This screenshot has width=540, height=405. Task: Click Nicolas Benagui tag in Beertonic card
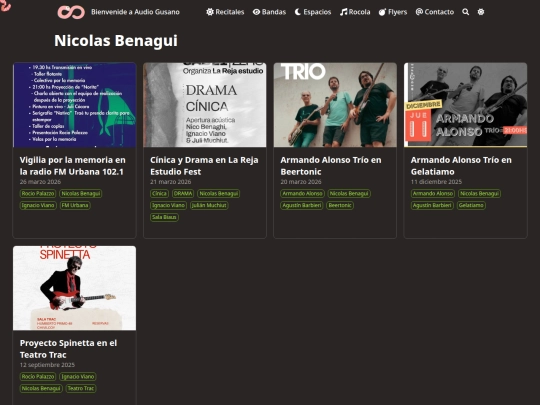point(349,194)
